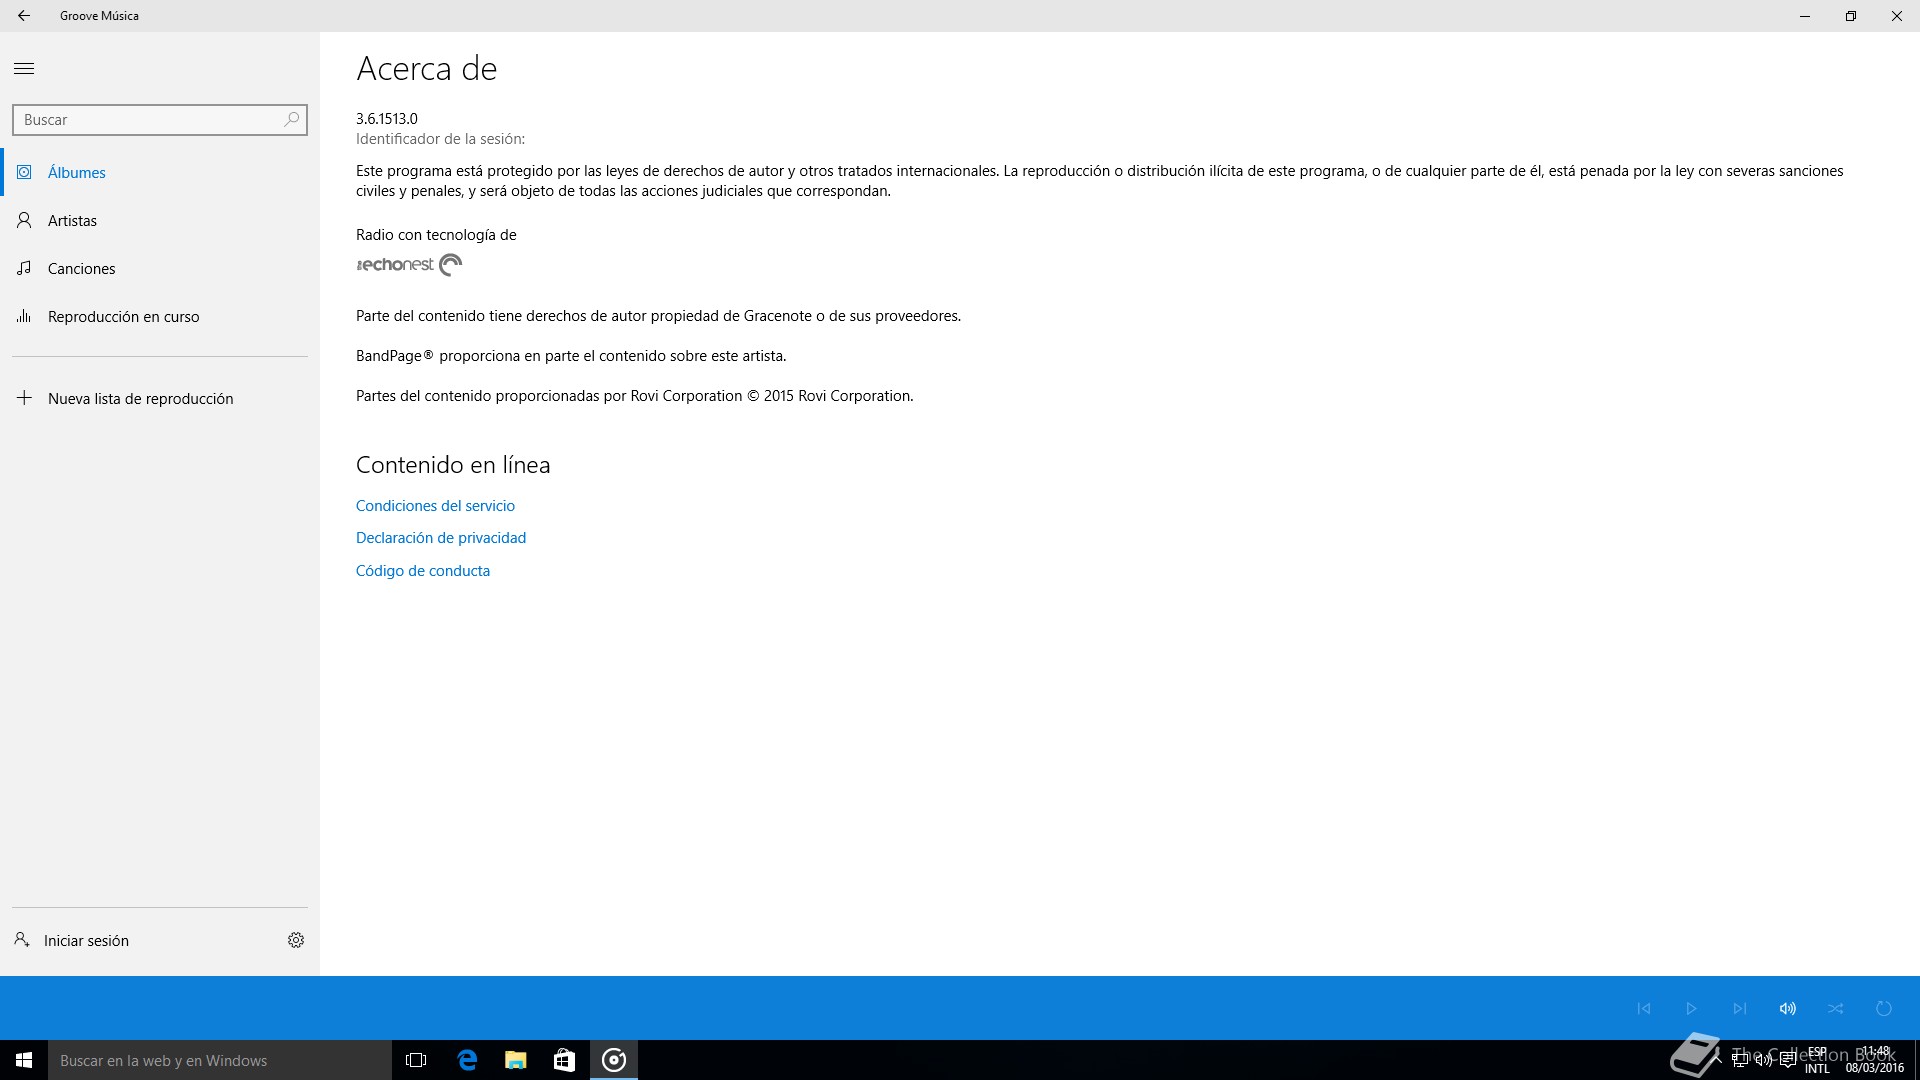This screenshot has width=1920, height=1080.
Task: Open the Canciones section
Action: coord(160,268)
